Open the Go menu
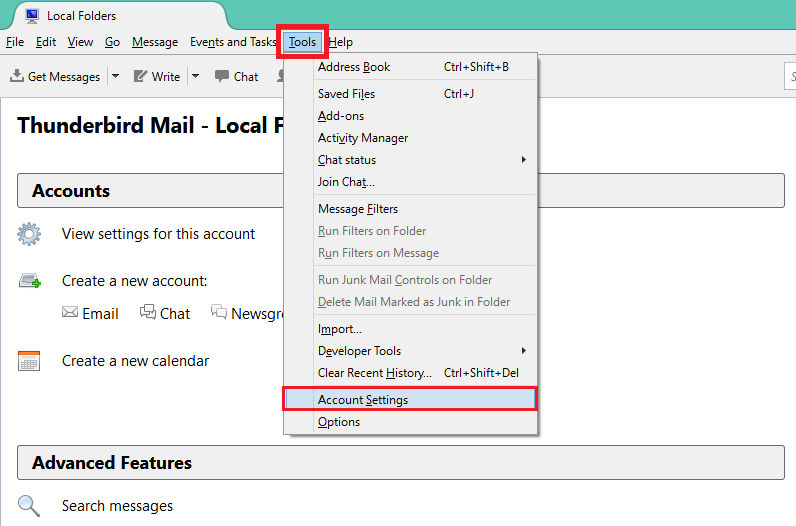The image size is (796, 526). click(112, 42)
